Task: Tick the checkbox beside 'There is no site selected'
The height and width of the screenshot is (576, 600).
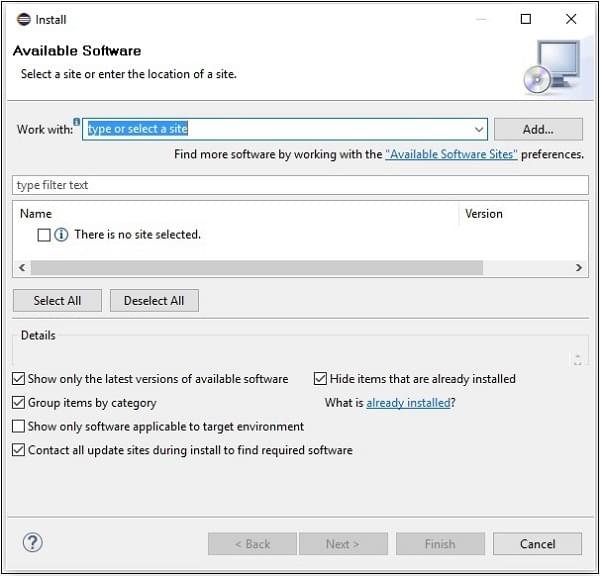Action: click(x=44, y=235)
